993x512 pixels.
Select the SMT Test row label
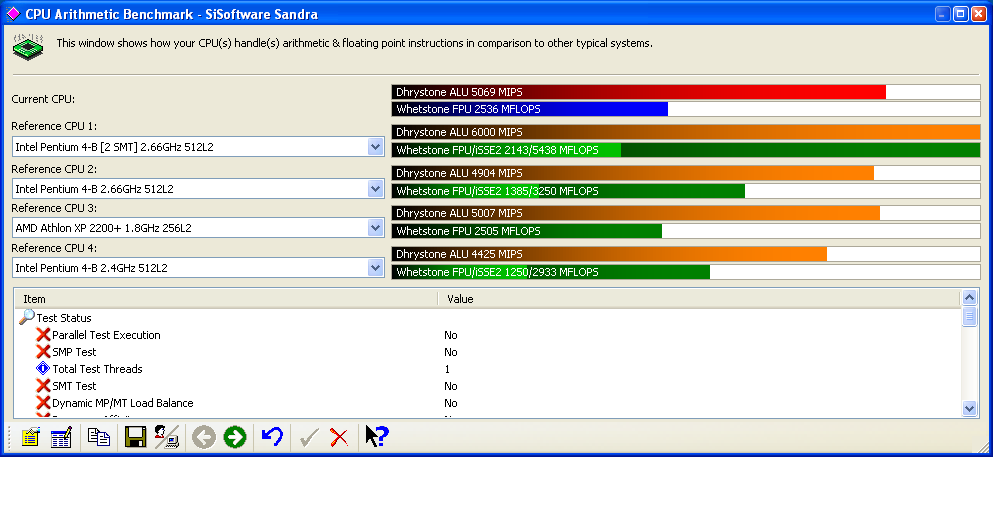pos(75,387)
